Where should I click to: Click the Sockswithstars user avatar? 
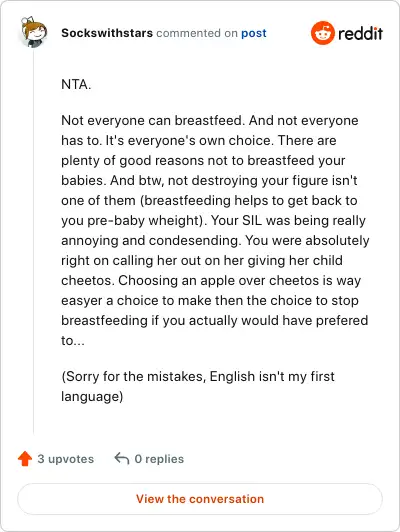pyautogui.click(x=33, y=32)
